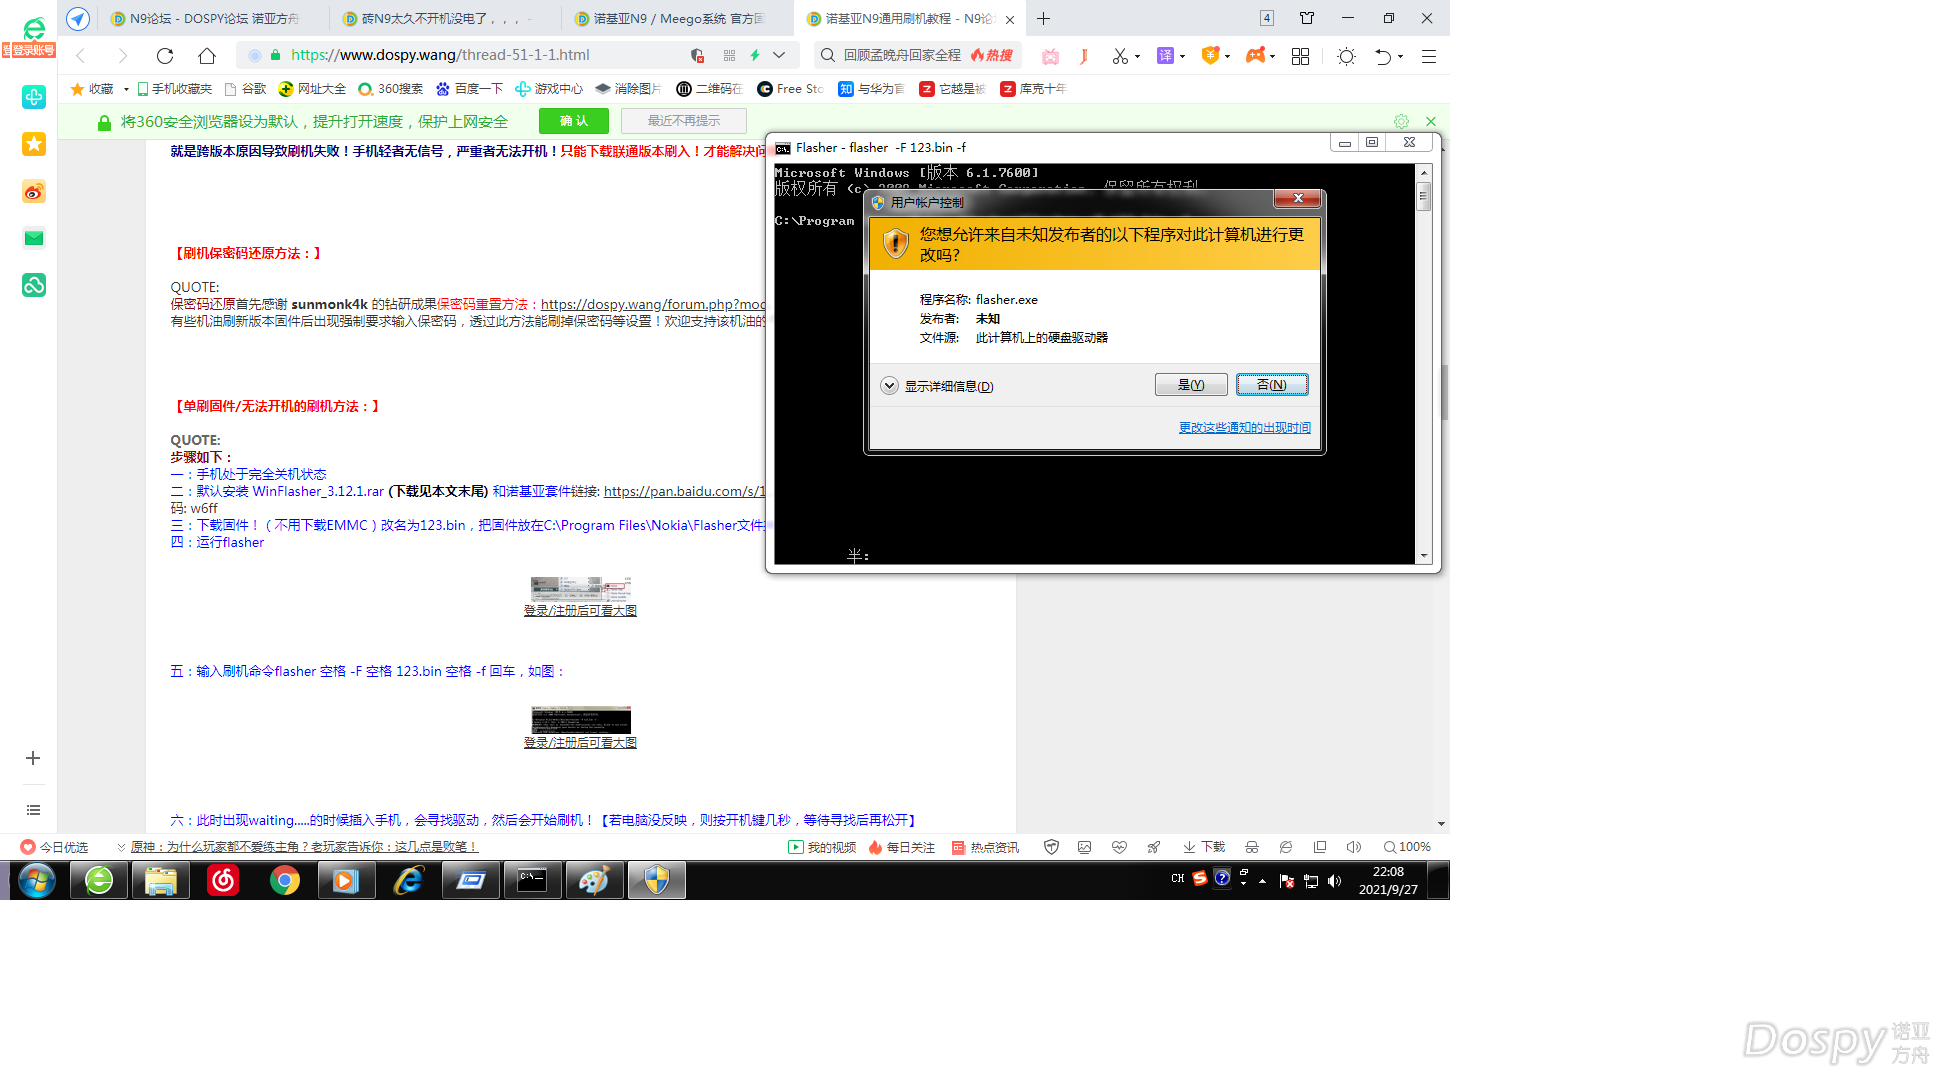Expand the undo history dropdown arrow

point(1400,56)
